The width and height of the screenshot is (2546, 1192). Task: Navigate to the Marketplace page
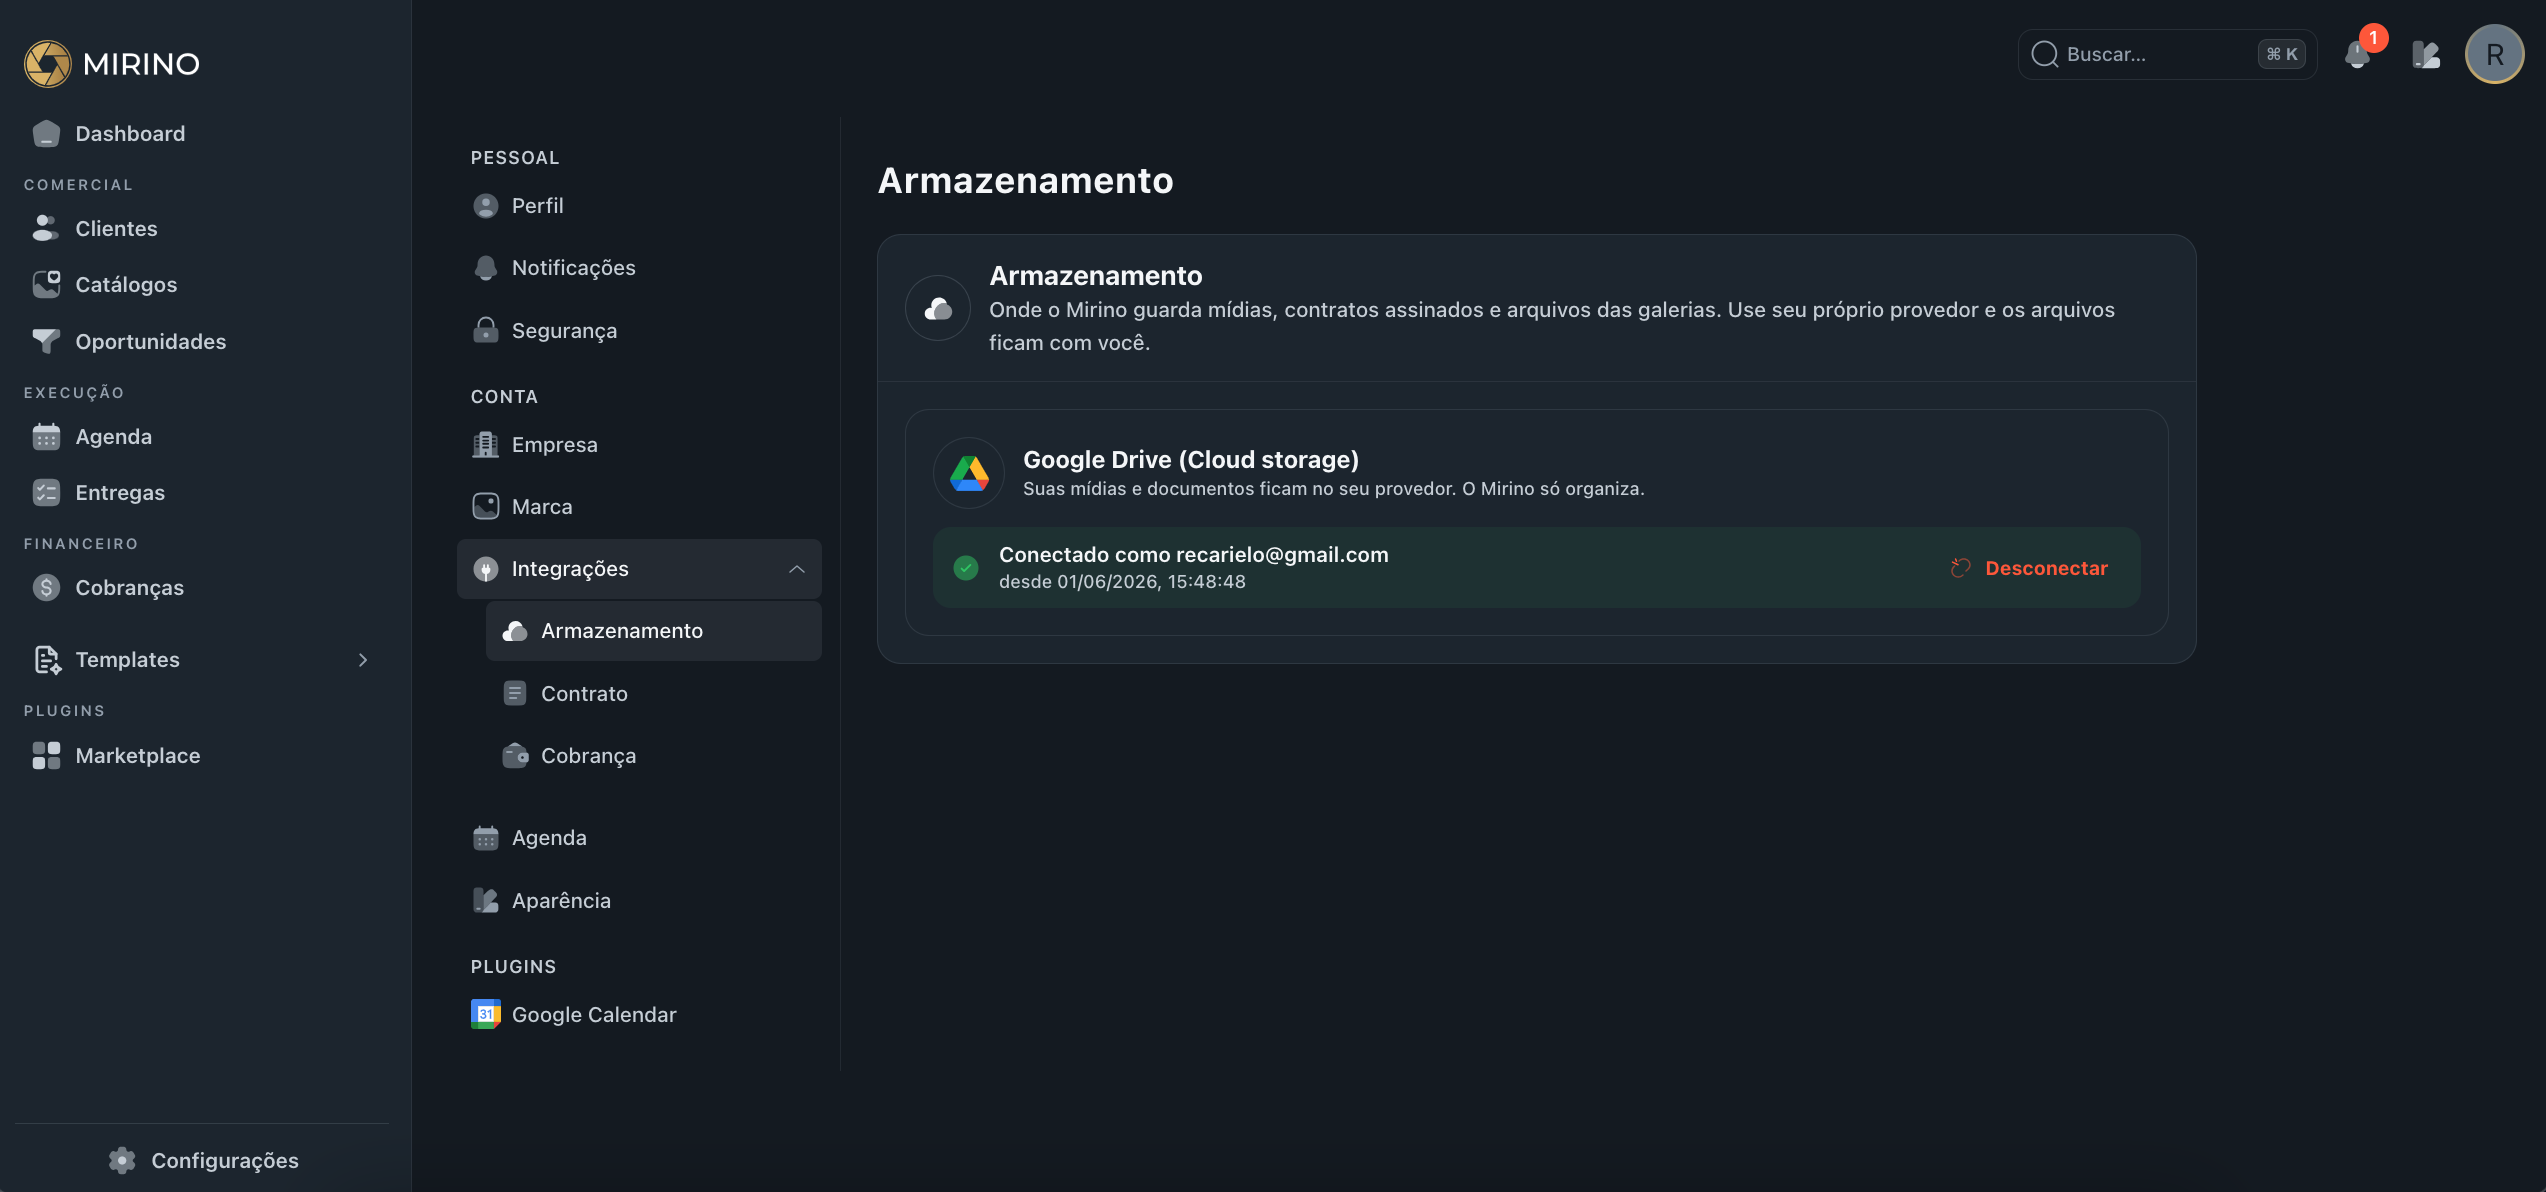pyautogui.click(x=204, y=755)
